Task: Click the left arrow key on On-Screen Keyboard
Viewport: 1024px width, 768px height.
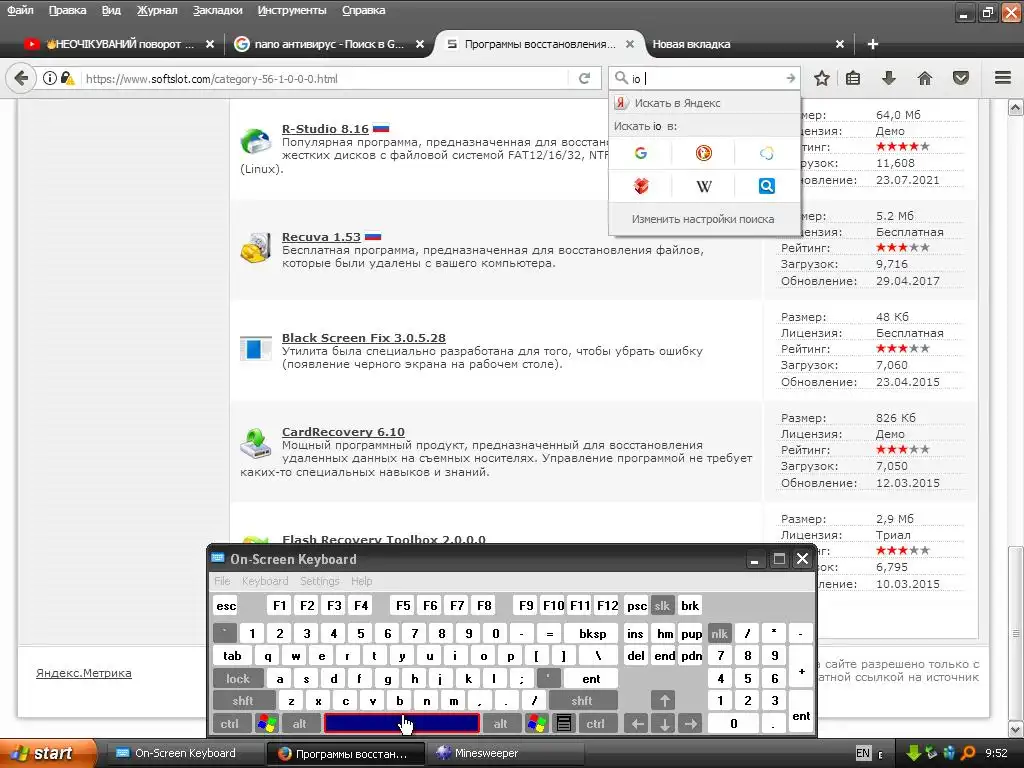Action: pyautogui.click(x=637, y=724)
